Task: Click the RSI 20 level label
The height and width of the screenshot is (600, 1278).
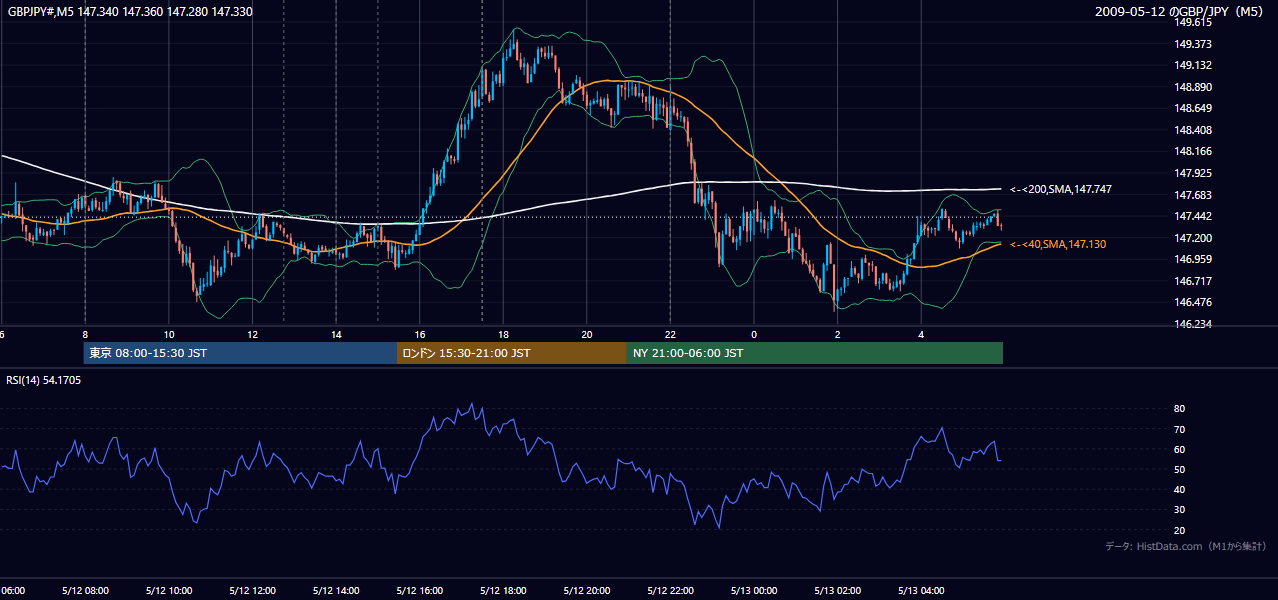Action: (1180, 530)
